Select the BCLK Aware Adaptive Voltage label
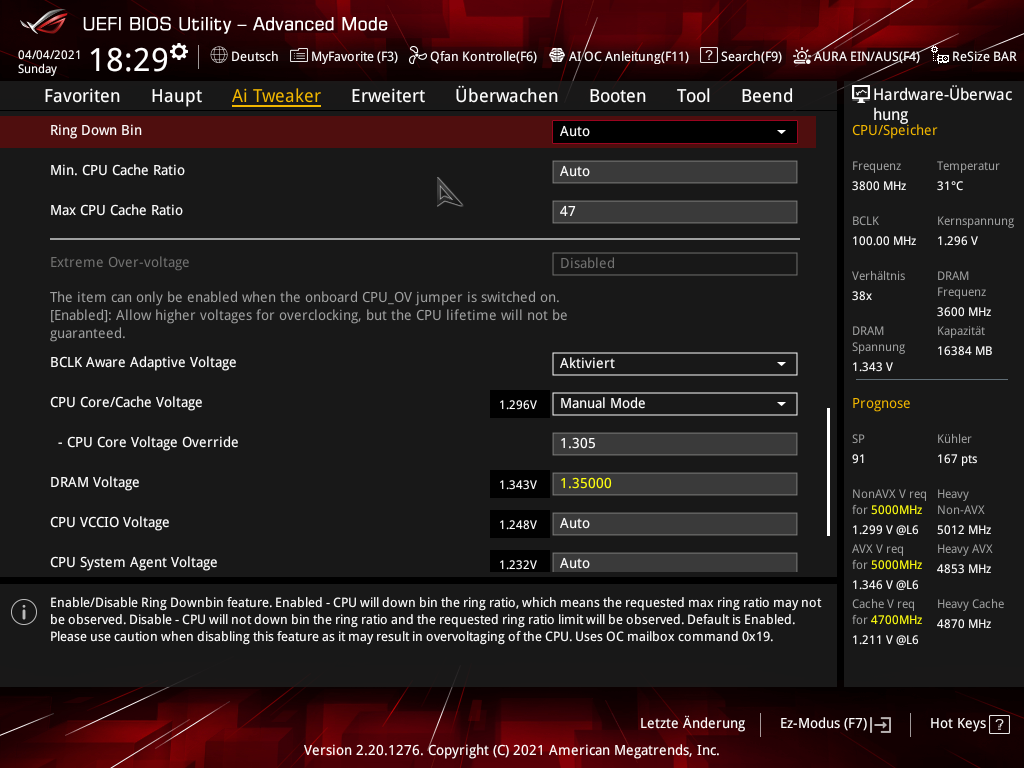The height and width of the screenshot is (768, 1024). 143,362
